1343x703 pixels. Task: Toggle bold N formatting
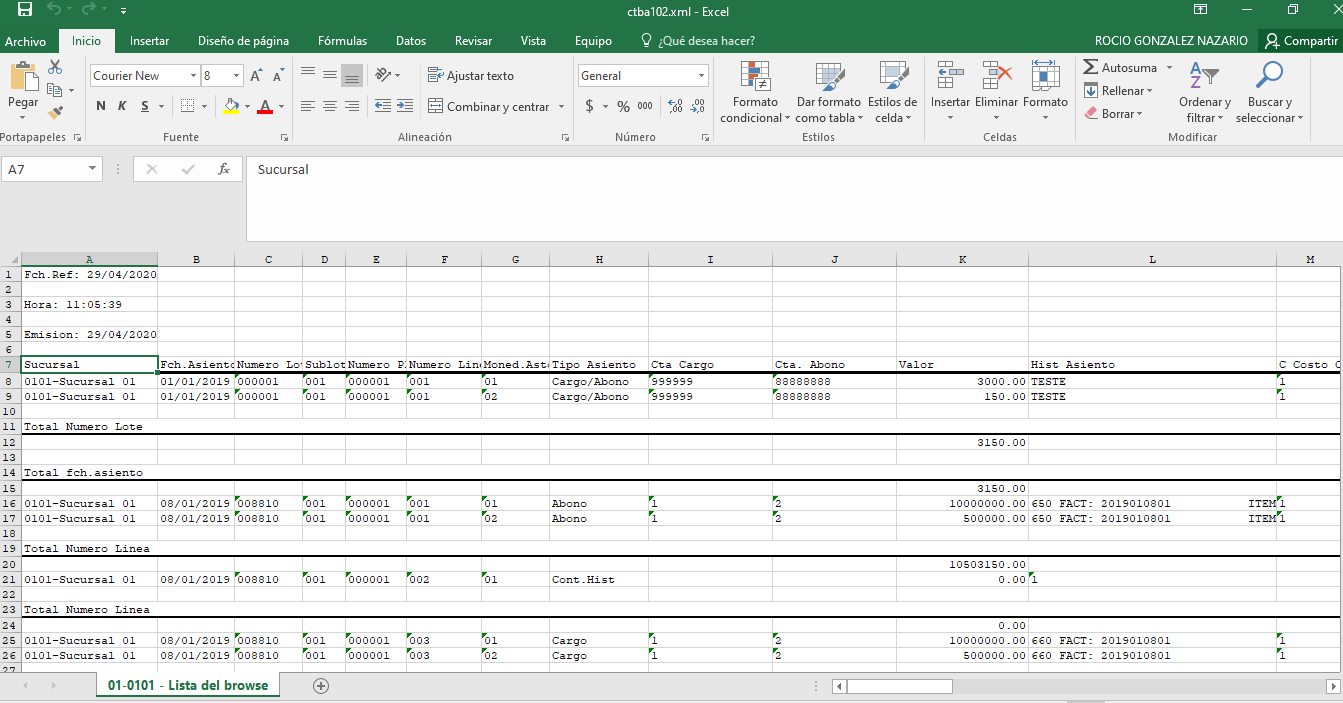click(x=101, y=106)
